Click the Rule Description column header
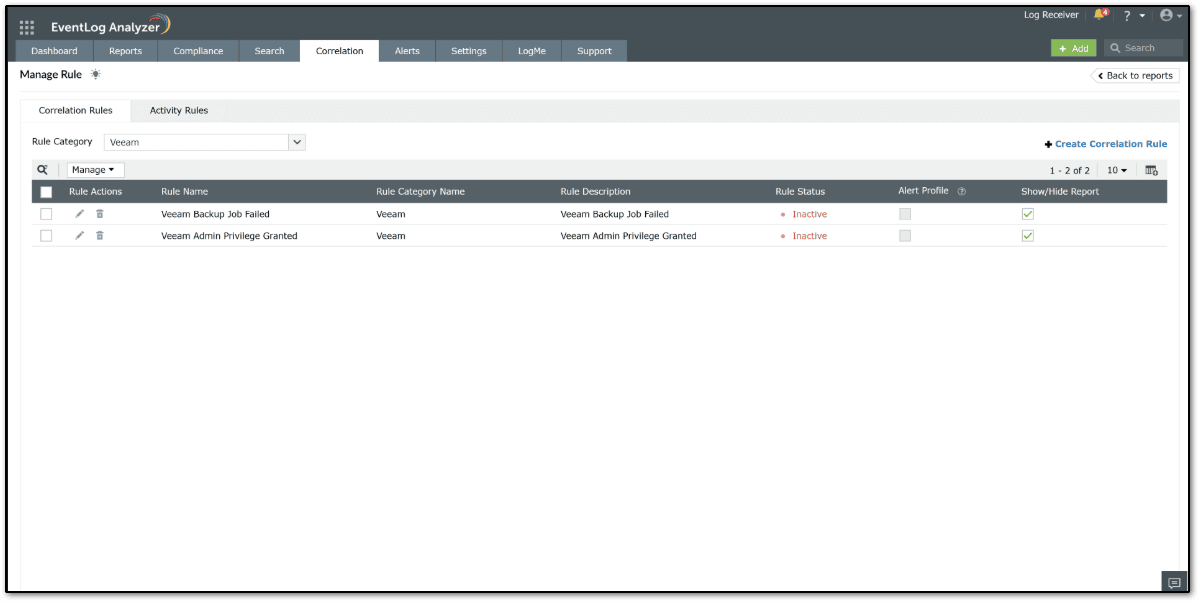 tap(596, 191)
